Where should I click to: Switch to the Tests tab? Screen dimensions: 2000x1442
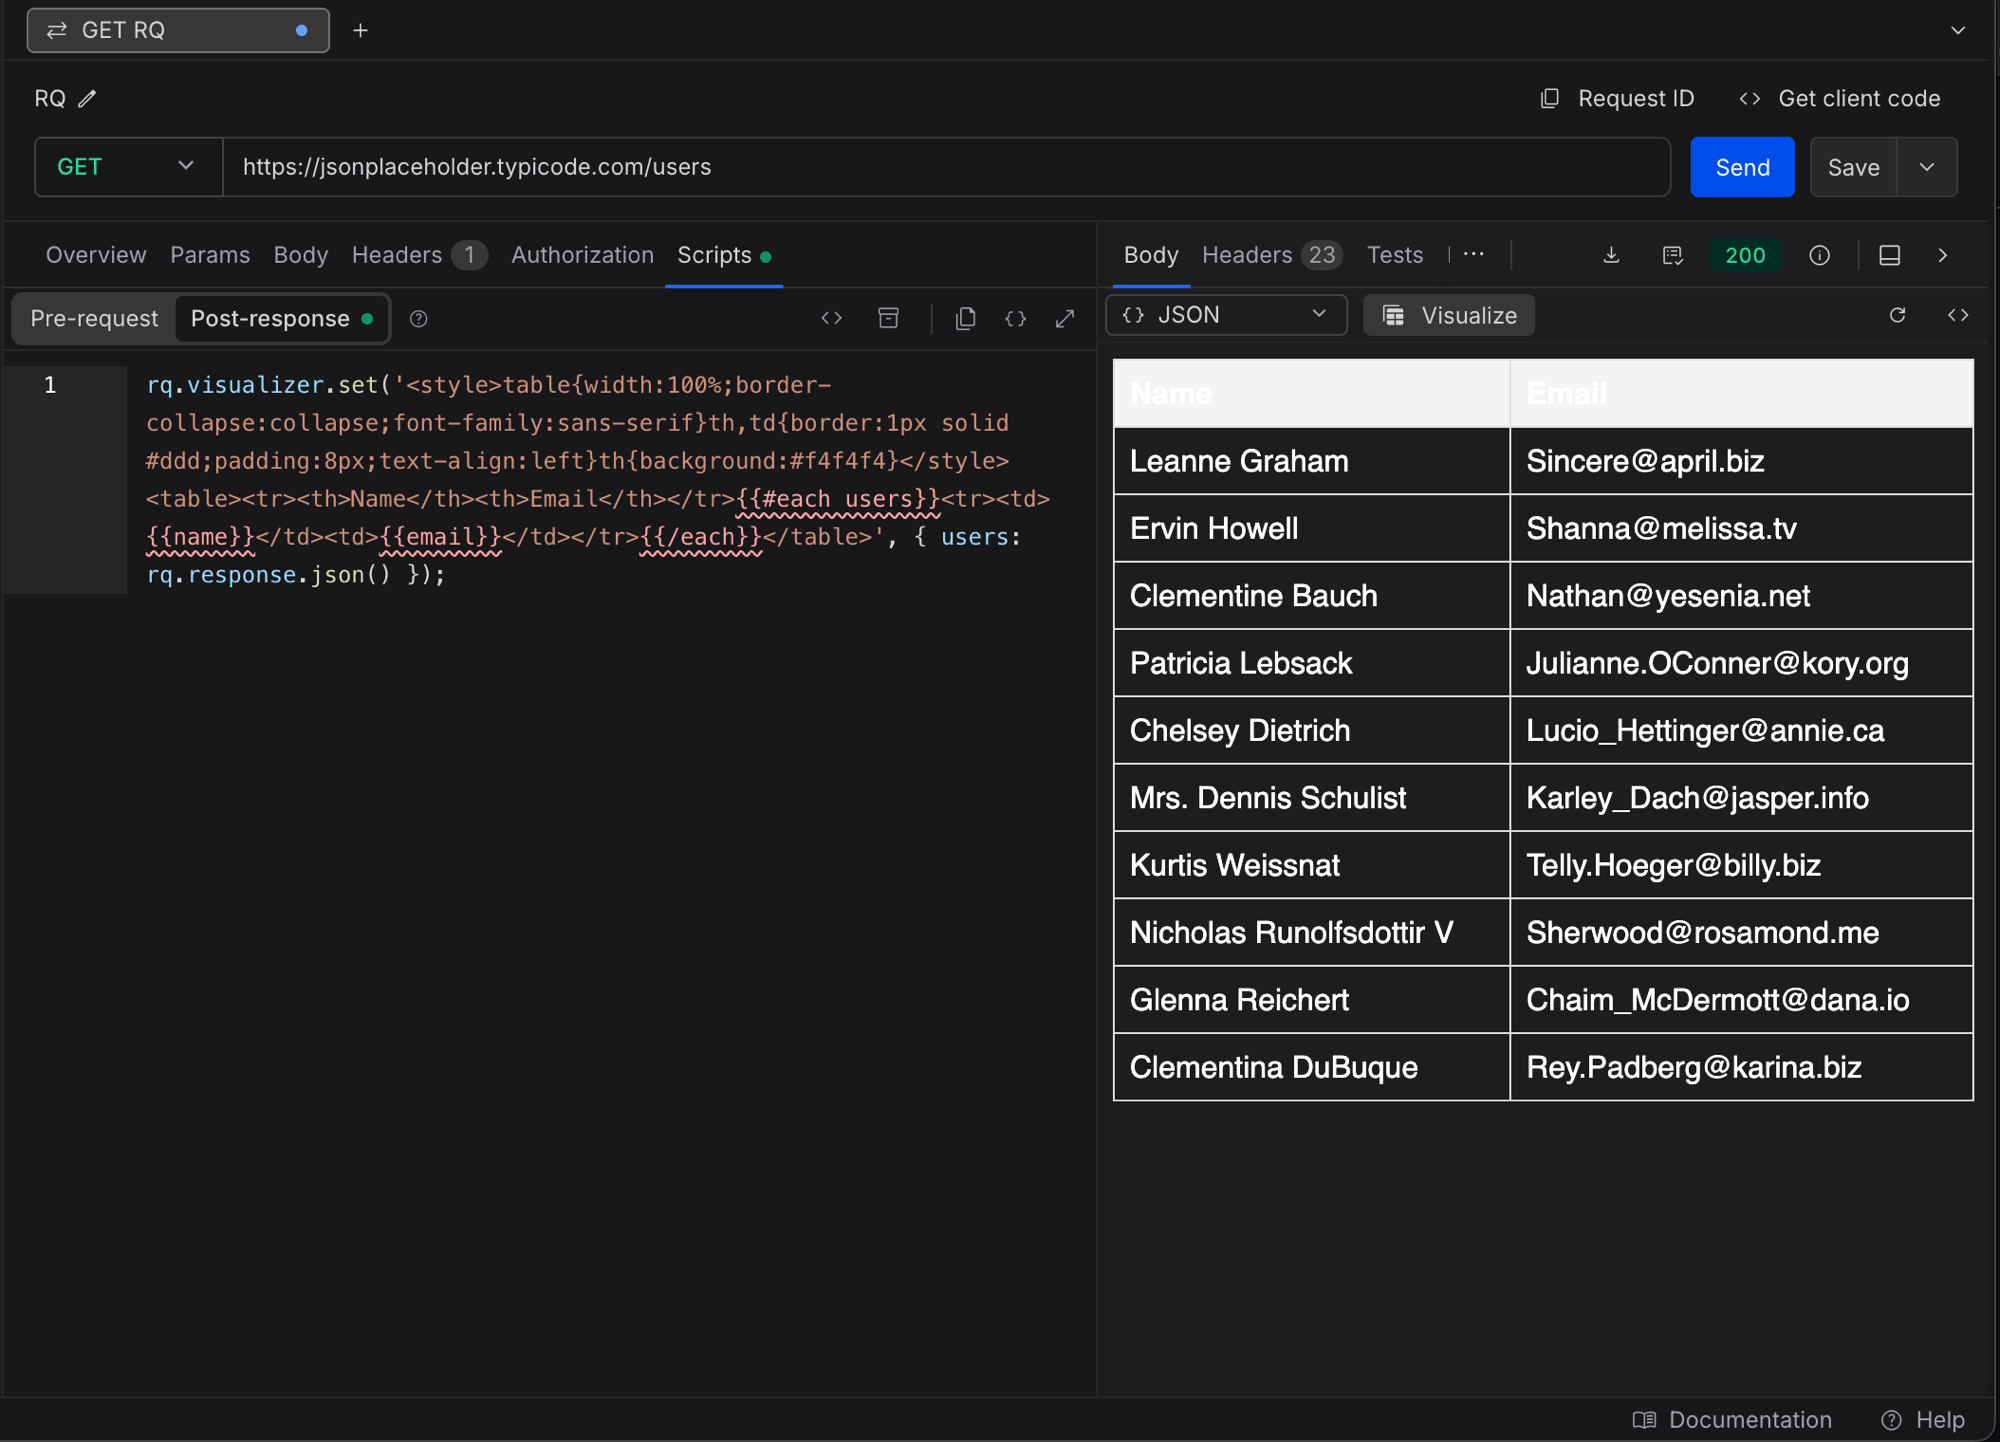click(x=1395, y=256)
